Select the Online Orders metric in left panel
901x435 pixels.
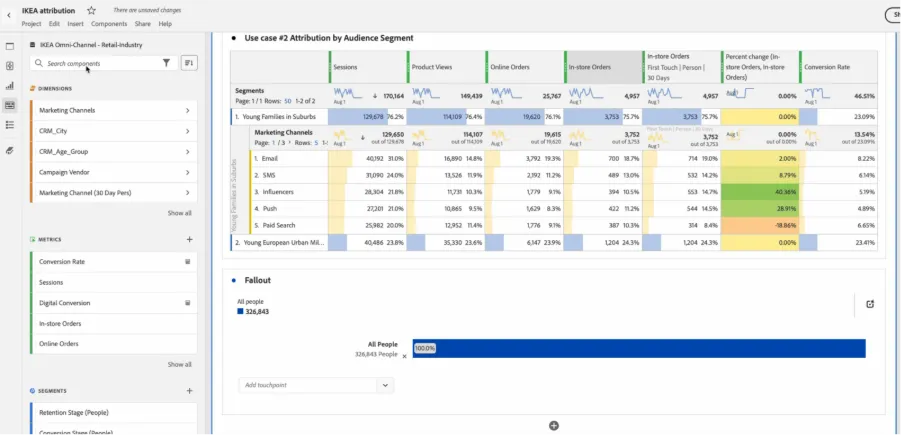point(114,344)
